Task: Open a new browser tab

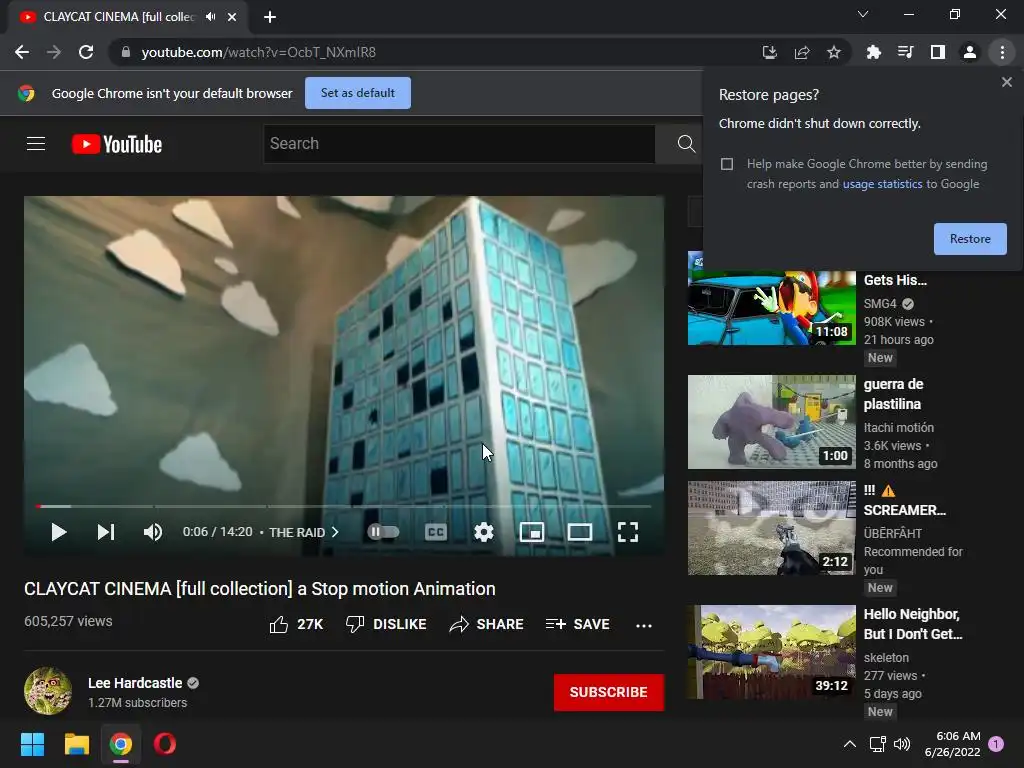Action: point(270,17)
